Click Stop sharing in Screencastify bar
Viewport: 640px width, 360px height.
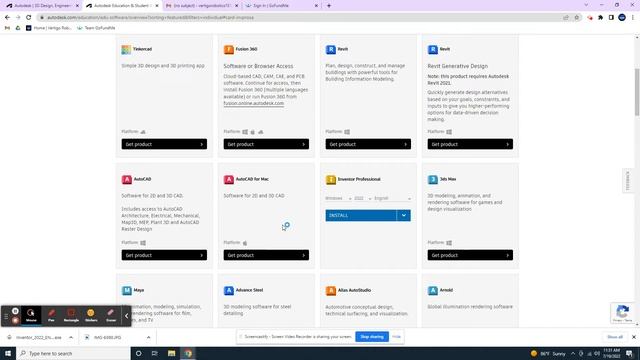coord(372,337)
